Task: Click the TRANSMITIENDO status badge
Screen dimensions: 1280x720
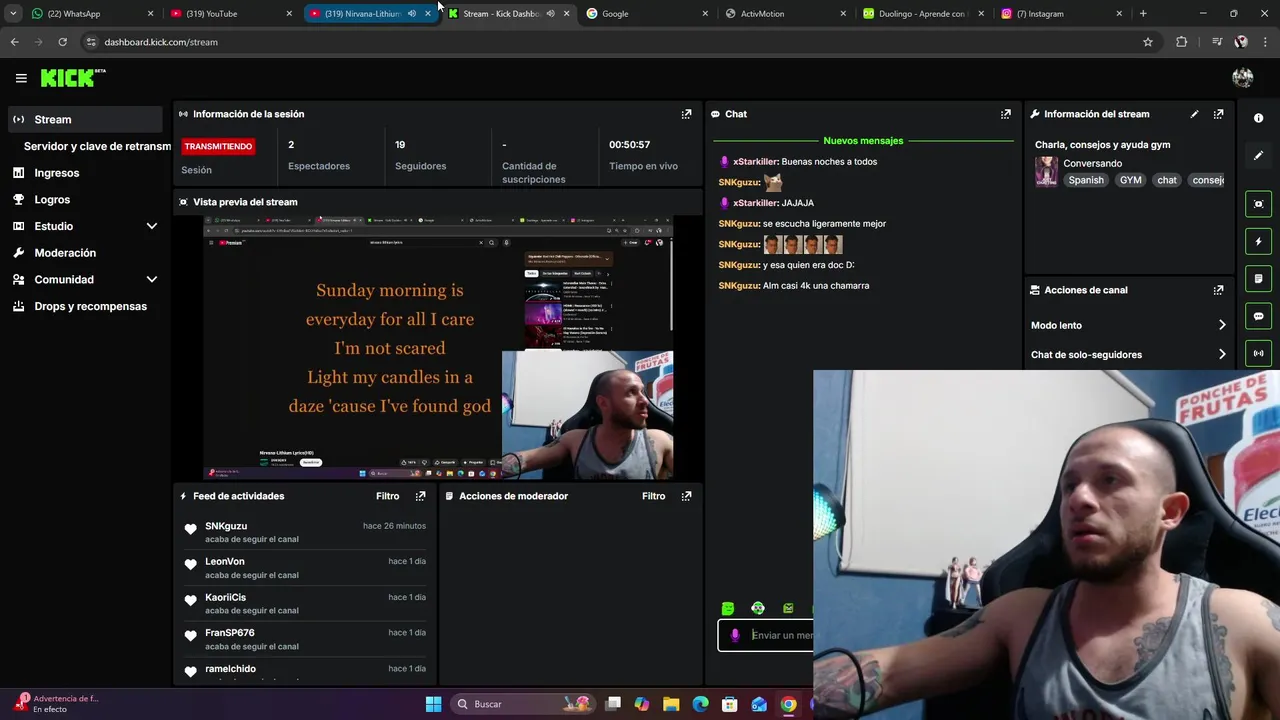Action: 218,146
